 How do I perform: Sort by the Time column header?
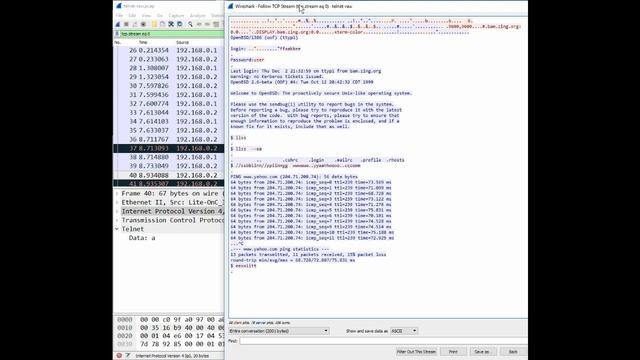point(143,42)
